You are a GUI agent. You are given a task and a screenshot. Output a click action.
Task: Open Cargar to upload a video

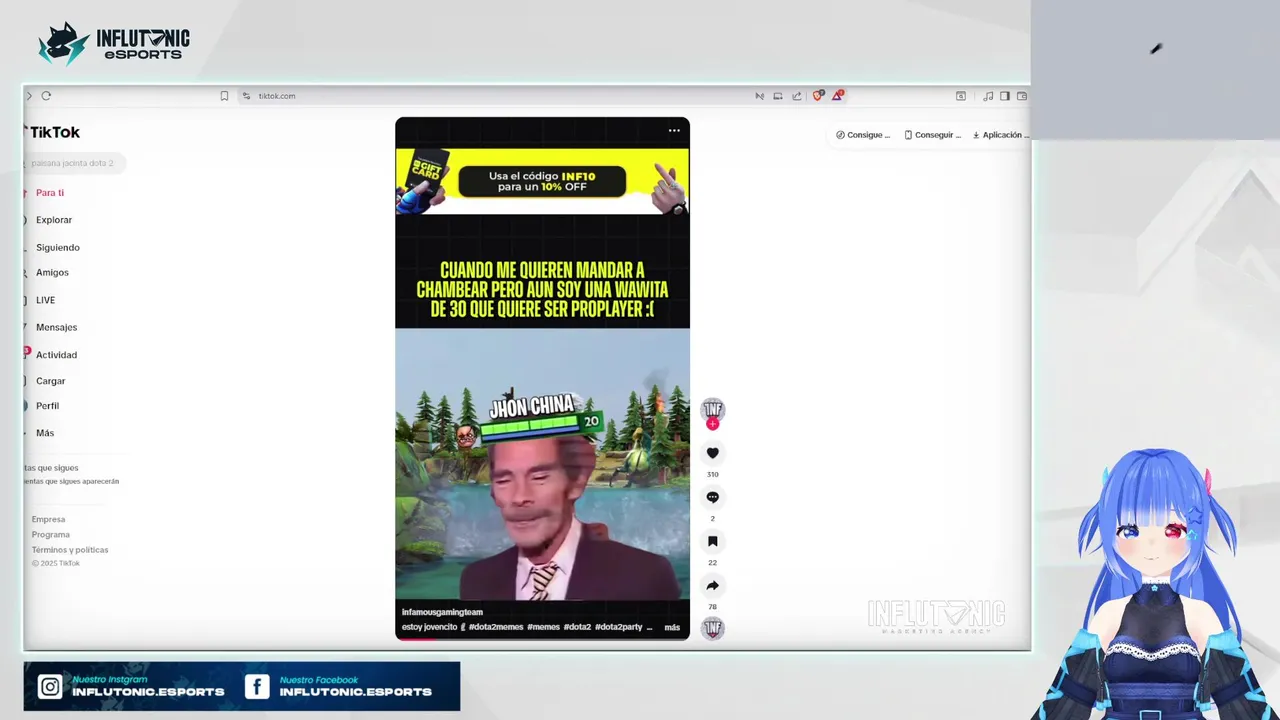(x=50, y=381)
